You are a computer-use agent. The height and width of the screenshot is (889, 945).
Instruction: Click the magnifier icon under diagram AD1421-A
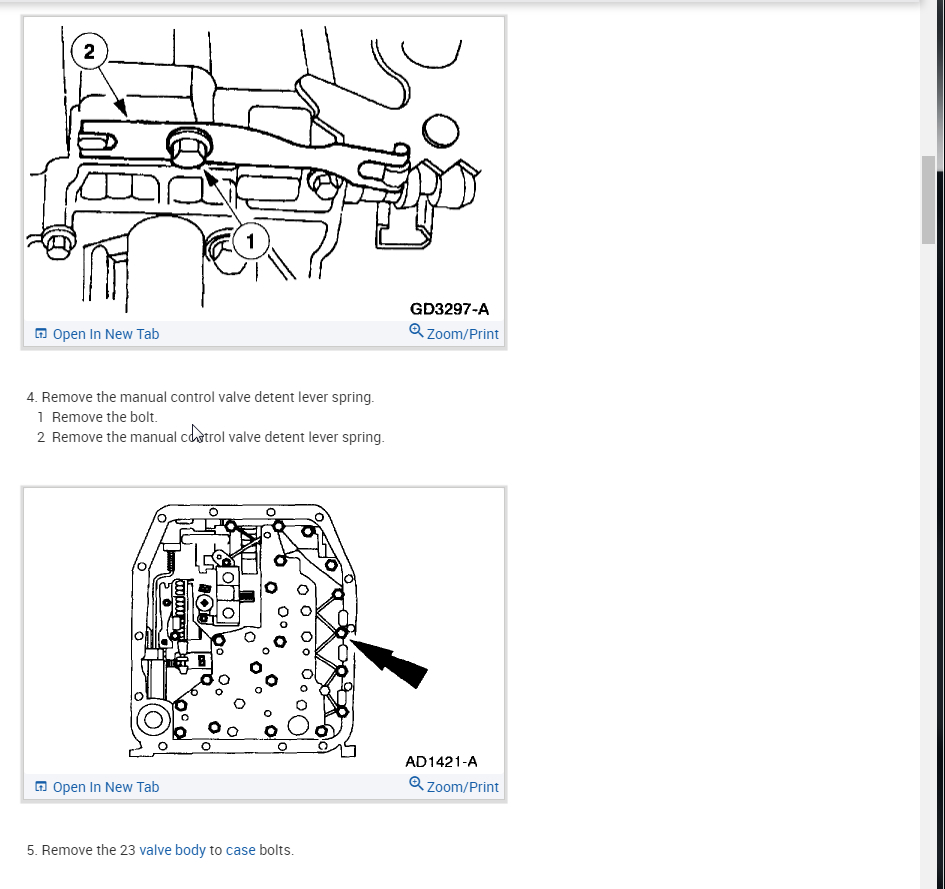(416, 784)
